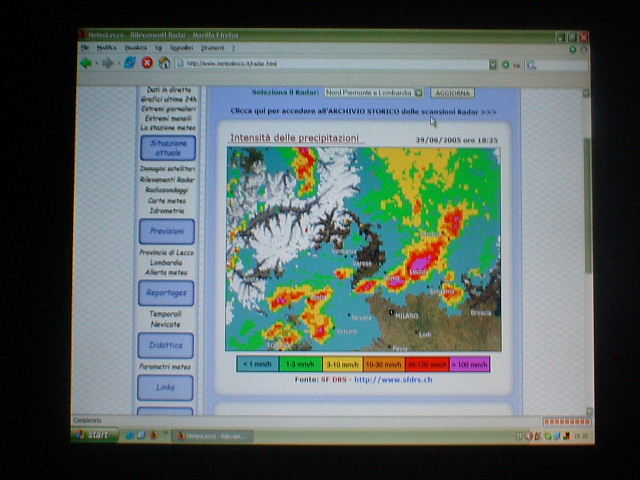
Task: Click the browser Back arrow button
Action: point(87,63)
